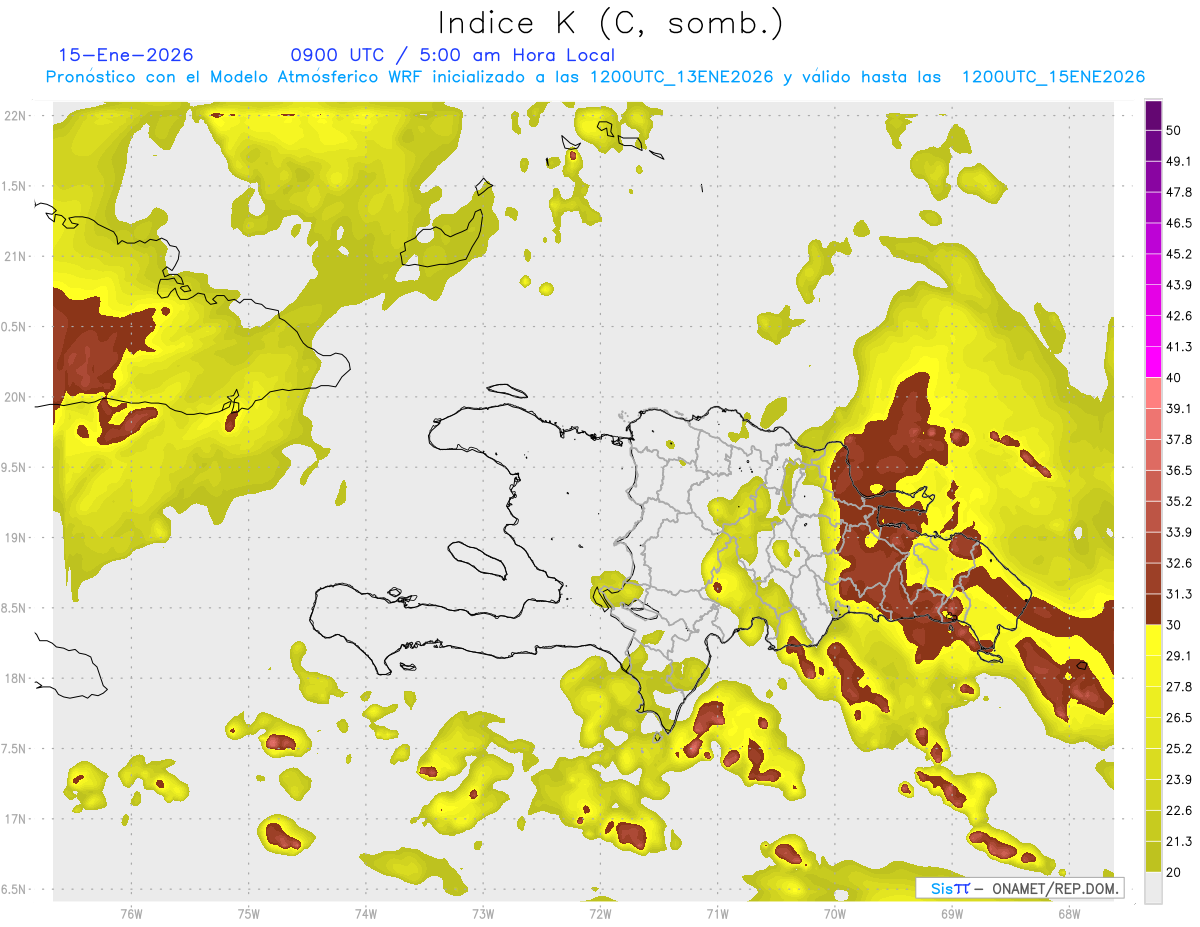The height and width of the screenshot is (927, 1200).
Task: Click the "0900 UTC / 5:00 am Hora Local" time
Action: pos(452,55)
